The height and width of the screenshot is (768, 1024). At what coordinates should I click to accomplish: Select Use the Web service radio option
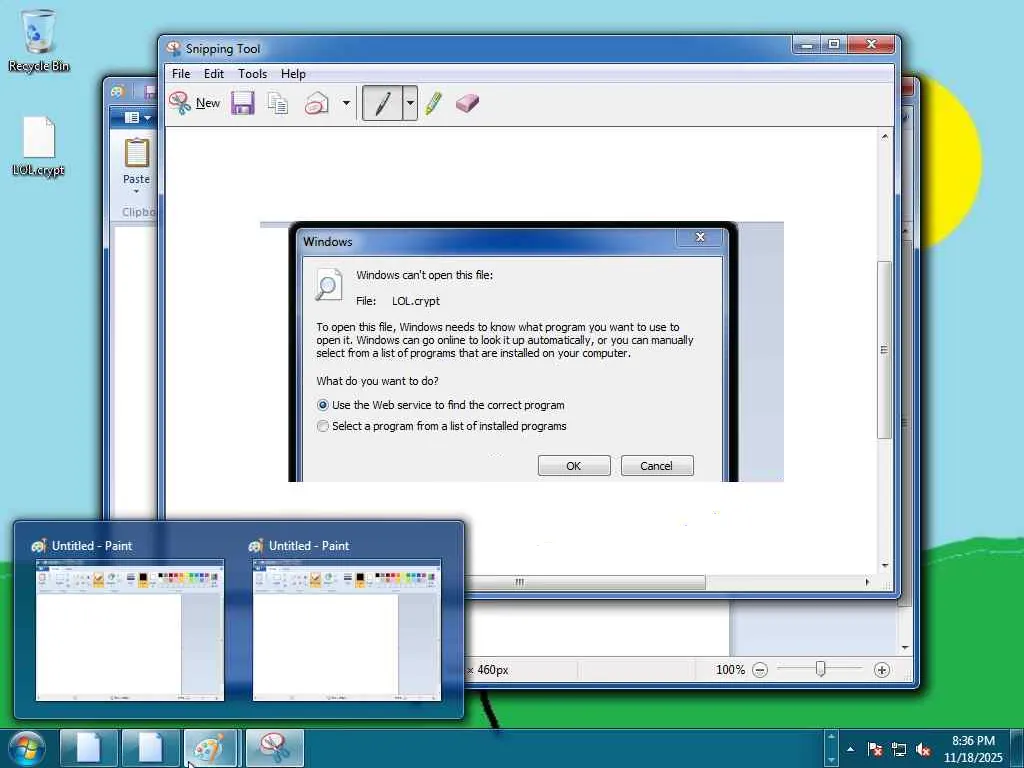tap(323, 405)
